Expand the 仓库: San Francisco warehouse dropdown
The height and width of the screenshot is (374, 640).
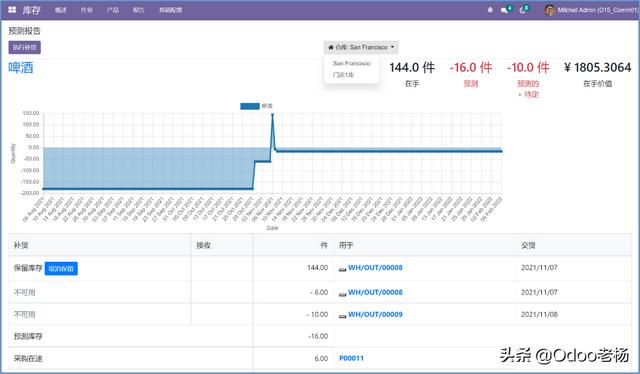pos(361,47)
